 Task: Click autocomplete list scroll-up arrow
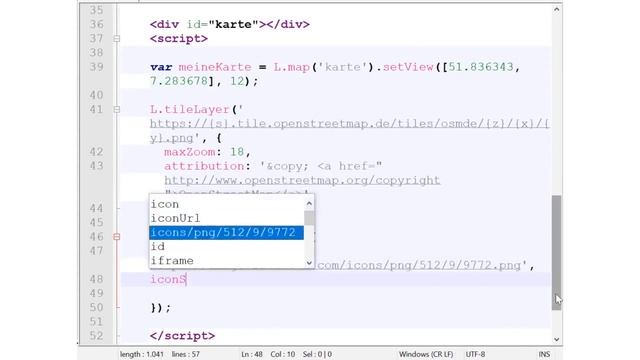coord(309,203)
